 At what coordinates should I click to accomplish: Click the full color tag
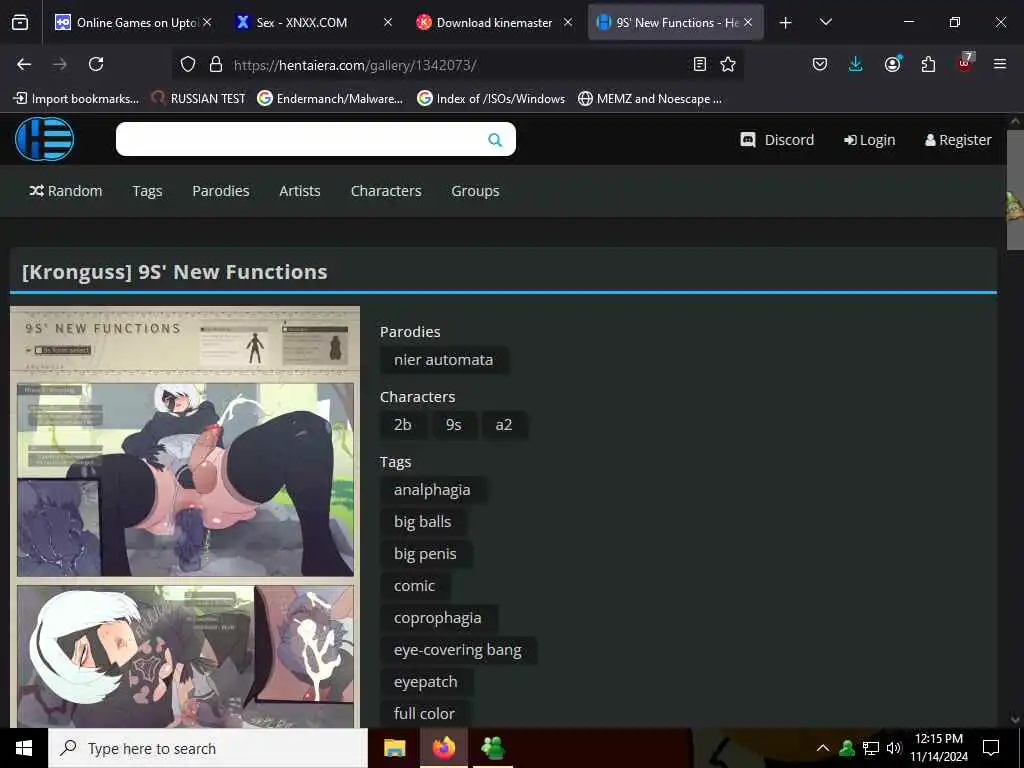click(x=424, y=713)
